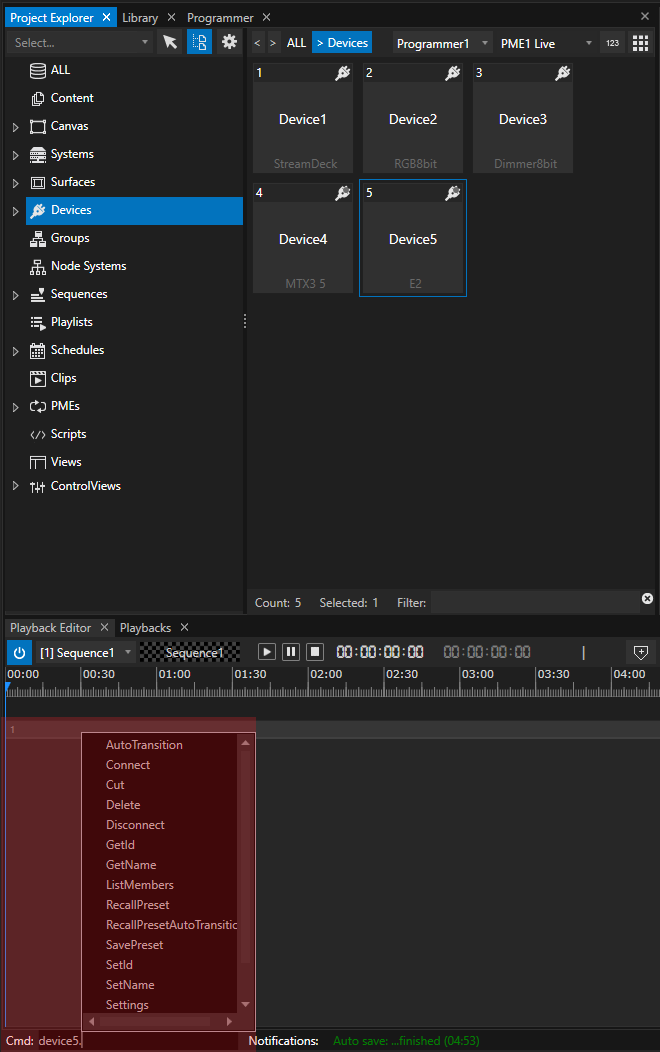The height and width of the screenshot is (1052, 660).
Task: Toggle the 123 numbering button
Action: 612,43
